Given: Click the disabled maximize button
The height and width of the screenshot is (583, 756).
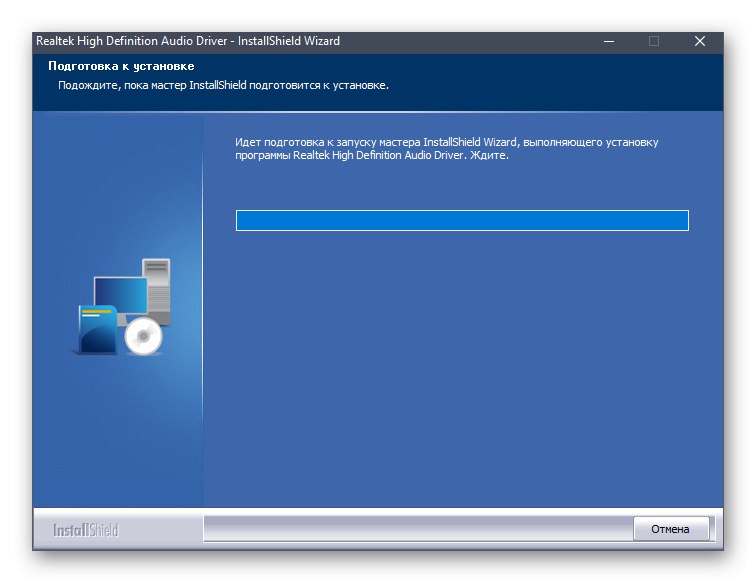Looking at the screenshot, I should pyautogui.click(x=654, y=41).
